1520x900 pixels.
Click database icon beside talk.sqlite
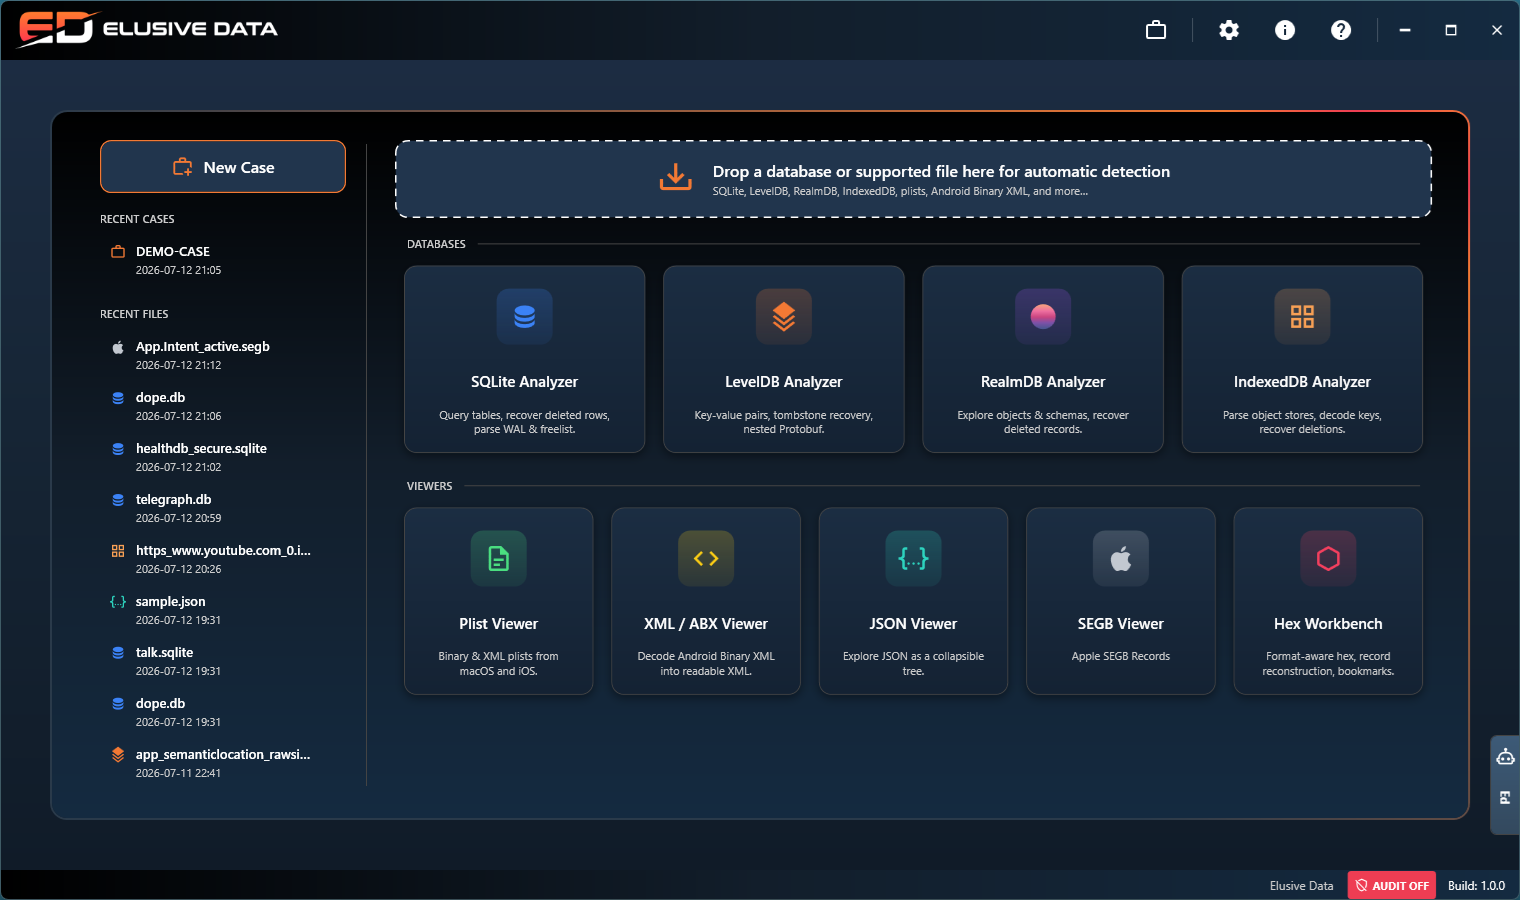[118, 653]
